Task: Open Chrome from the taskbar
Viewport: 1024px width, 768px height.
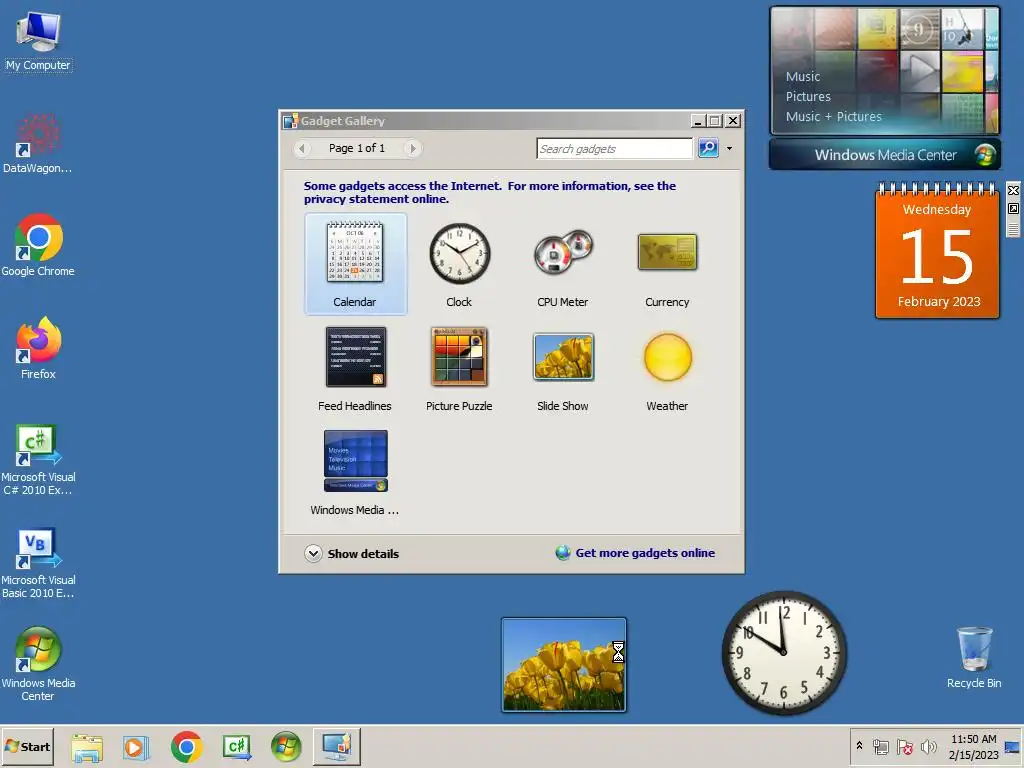Action: tap(187, 747)
